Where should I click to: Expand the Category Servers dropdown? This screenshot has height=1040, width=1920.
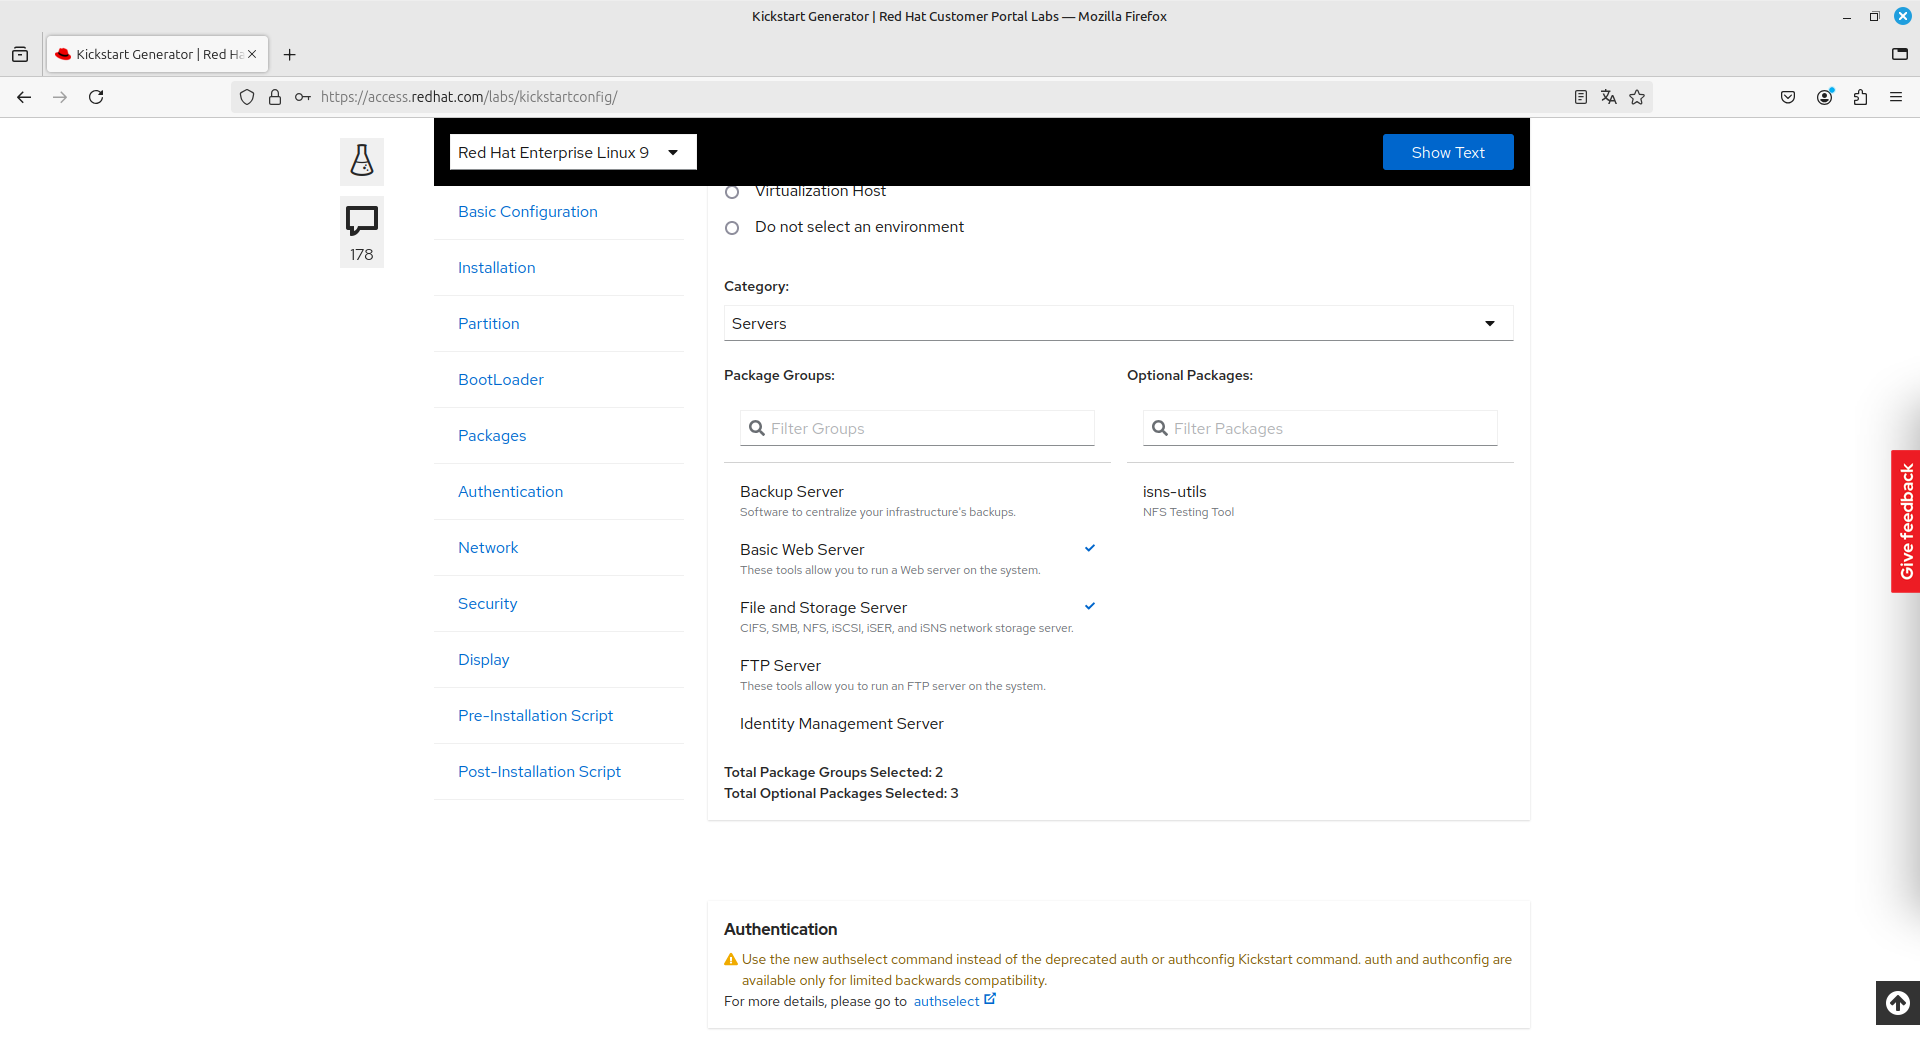click(1118, 323)
